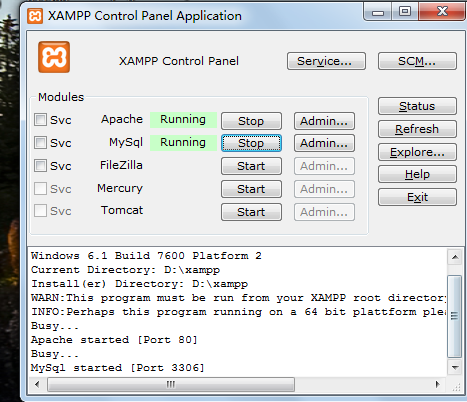Image resolution: width=467 pixels, height=402 pixels.
Task: Start the Mercury module
Action: (x=251, y=189)
